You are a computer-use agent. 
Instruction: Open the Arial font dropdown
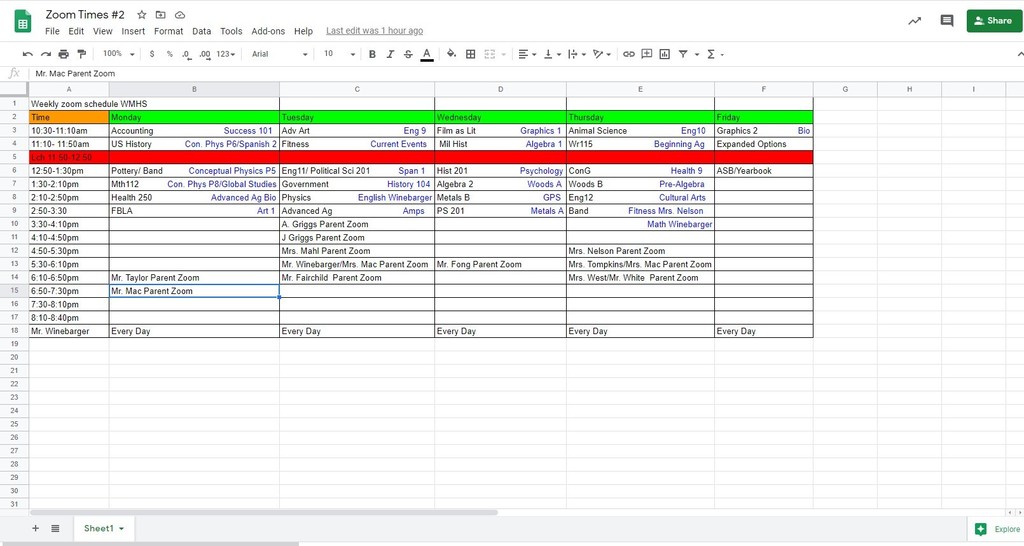coord(280,54)
